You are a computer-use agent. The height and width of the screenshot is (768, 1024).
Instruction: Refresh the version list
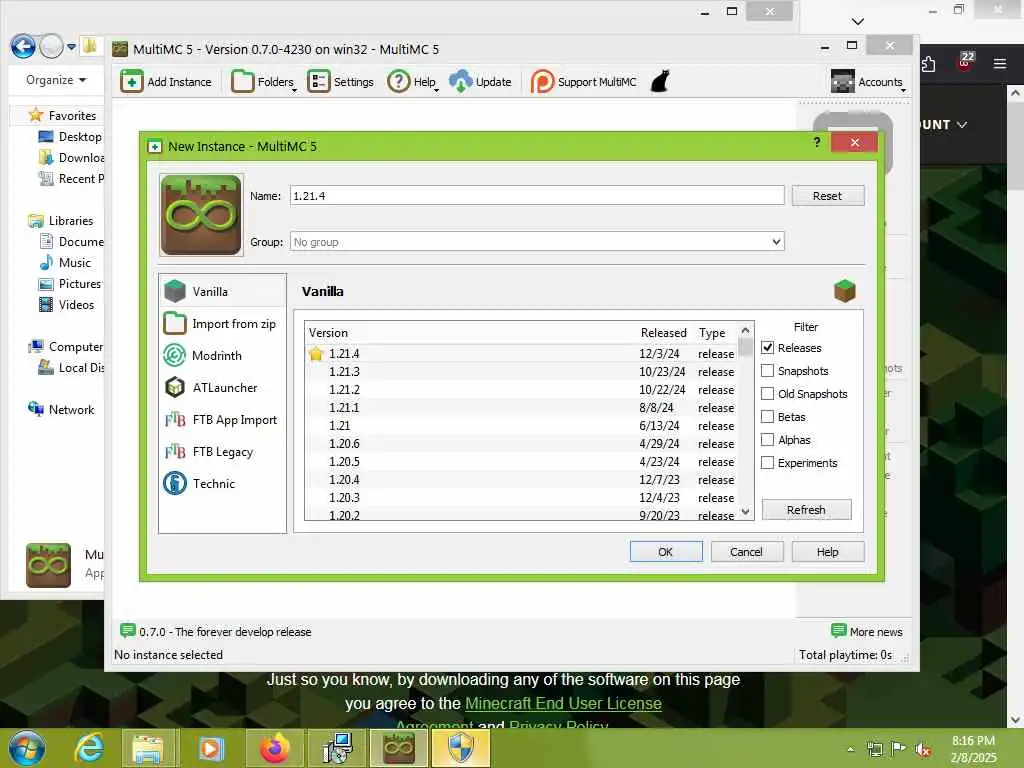click(x=806, y=509)
